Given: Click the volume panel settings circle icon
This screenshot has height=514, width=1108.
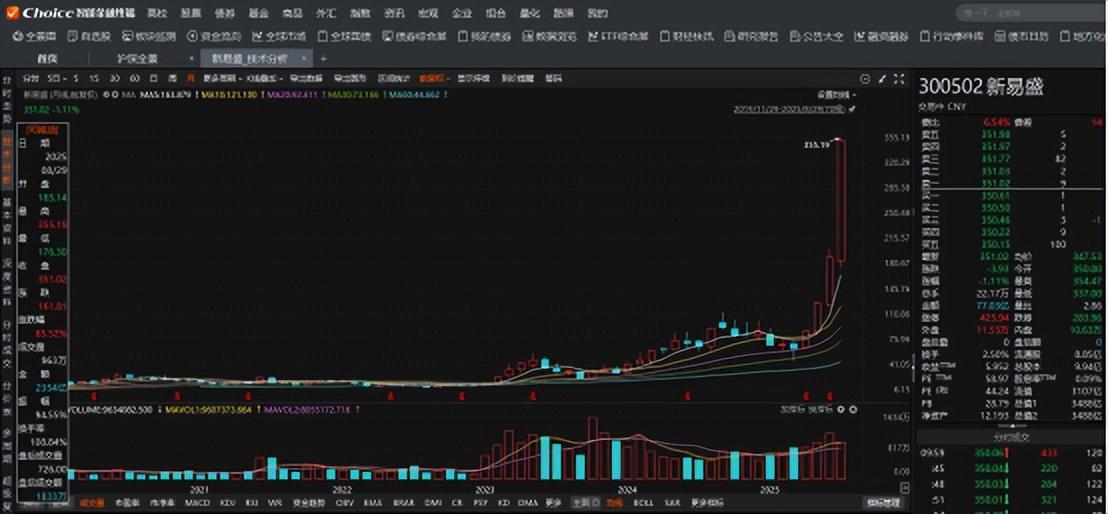Looking at the screenshot, I should (x=841, y=409).
